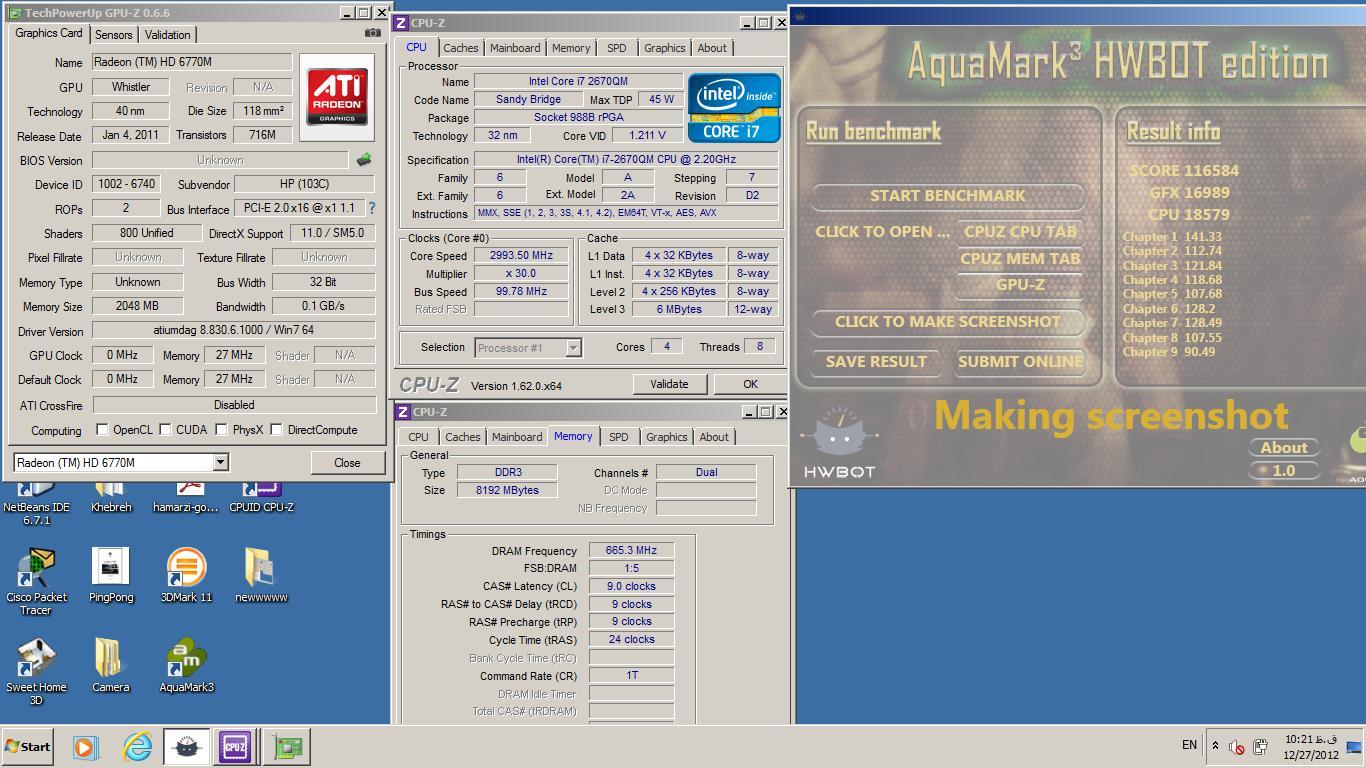
Task: Switch to Sensors tab in GPU-Z
Action: point(114,35)
